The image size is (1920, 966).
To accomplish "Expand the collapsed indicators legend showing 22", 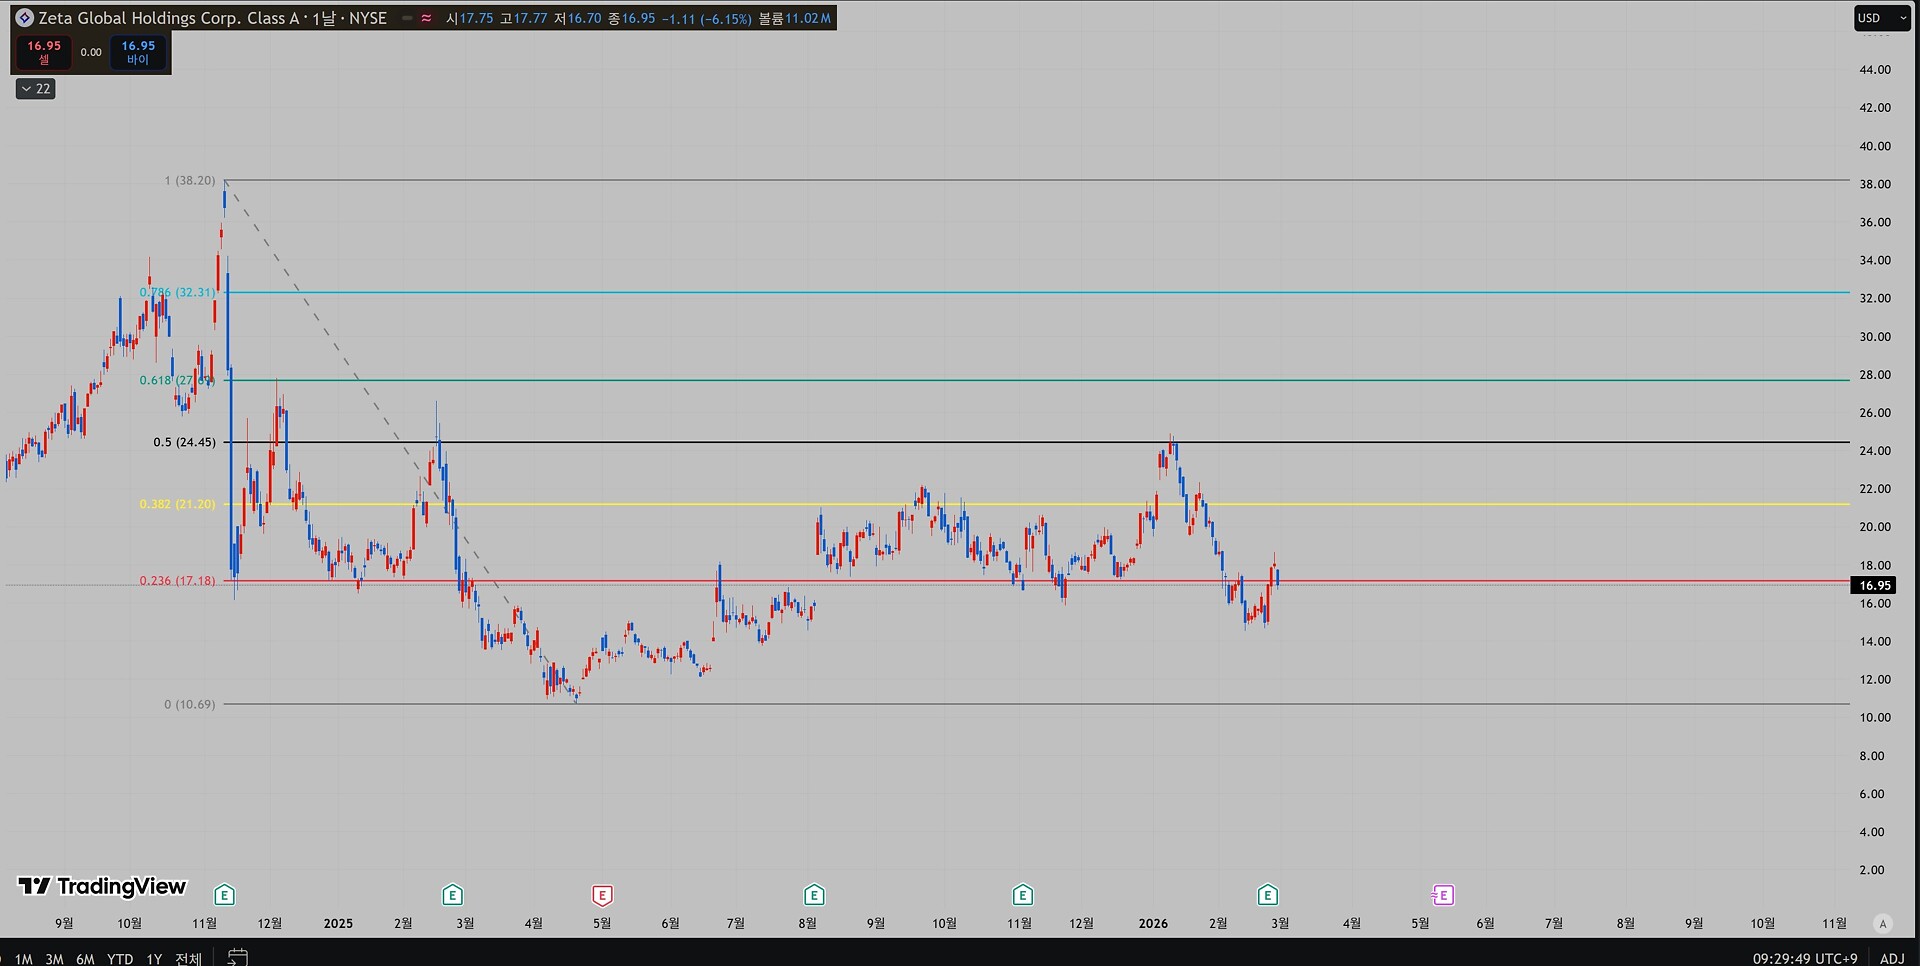I will [x=36, y=89].
